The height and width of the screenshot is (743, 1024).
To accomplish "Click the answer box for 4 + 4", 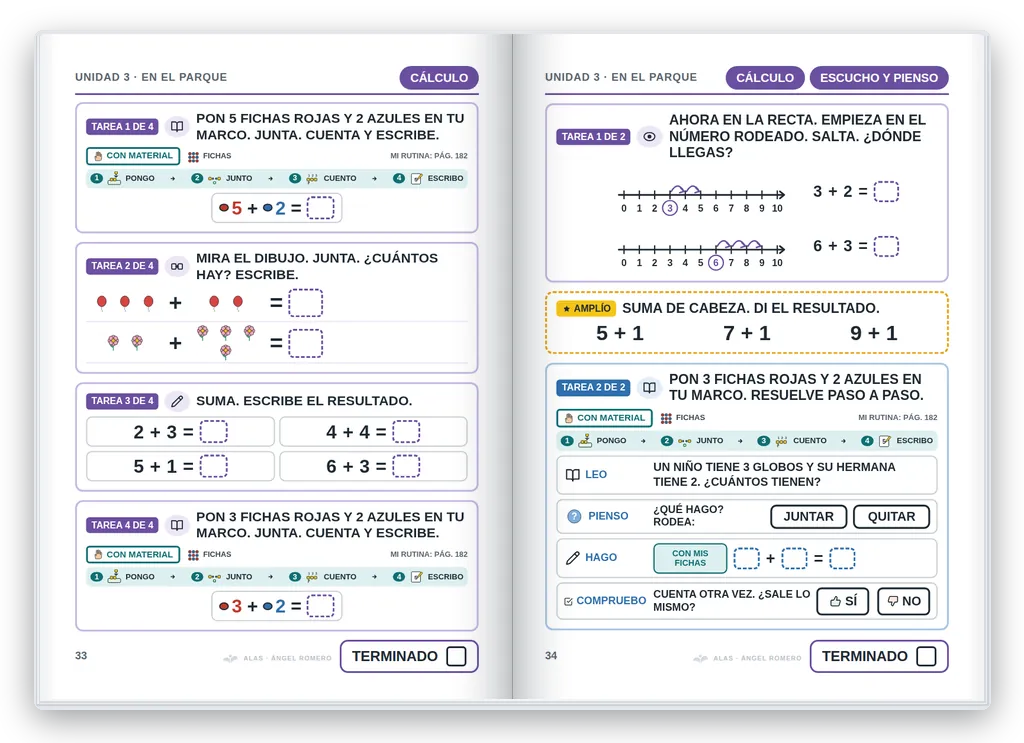I will pyautogui.click(x=406, y=432).
